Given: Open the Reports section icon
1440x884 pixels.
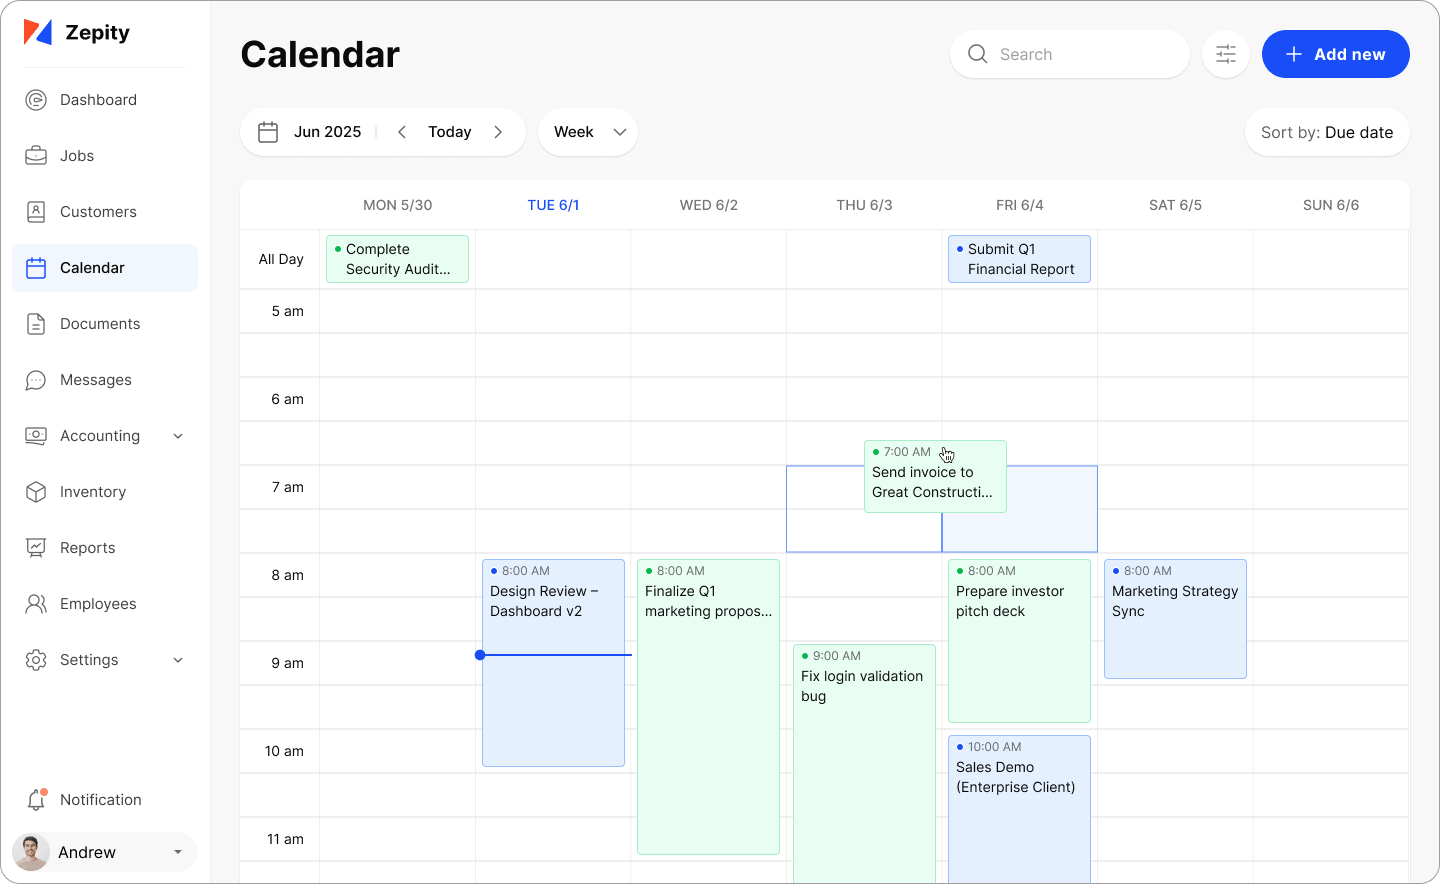Looking at the screenshot, I should pos(36,548).
